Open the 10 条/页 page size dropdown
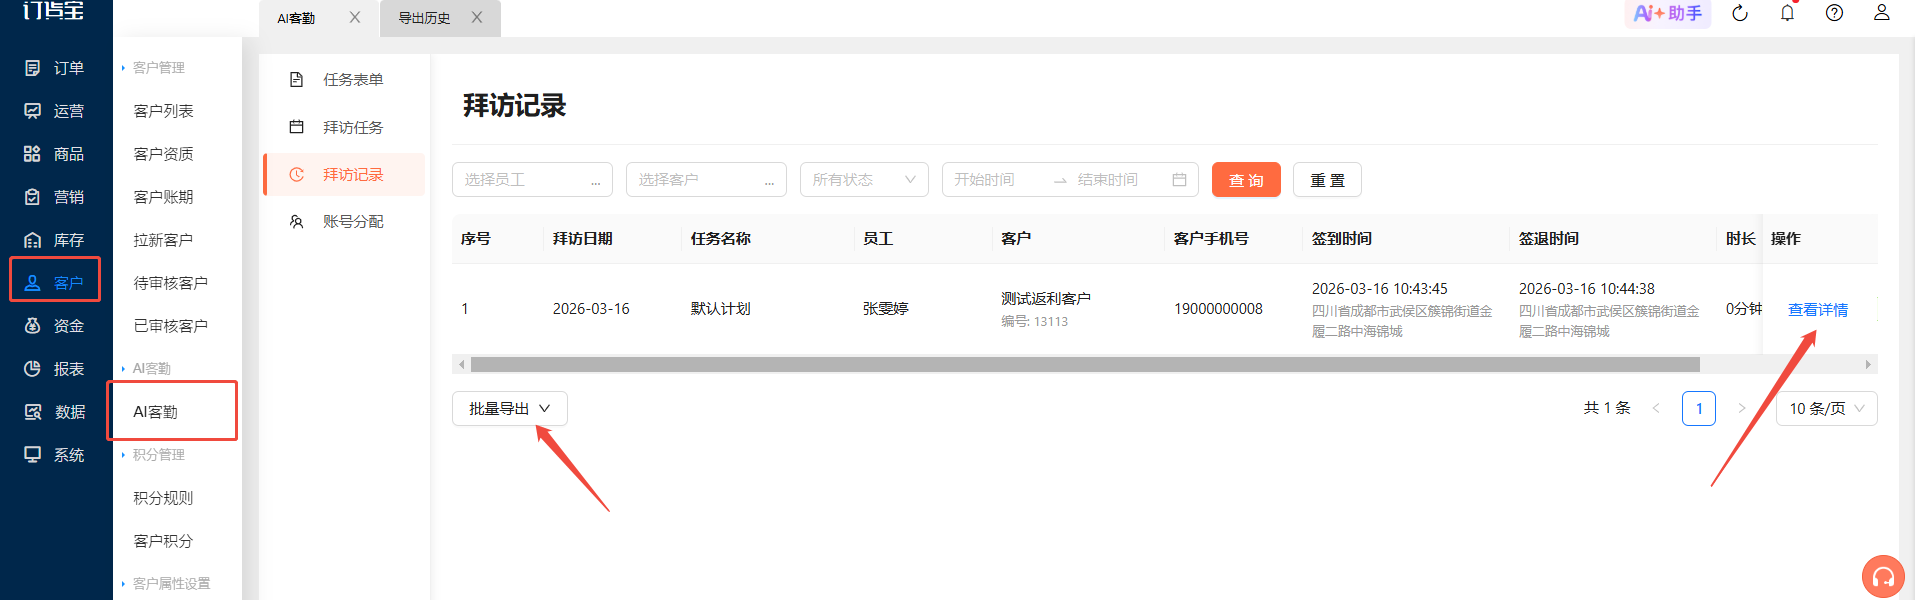Image resolution: width=1915 pixels, height=600 pixels. pyautogui.click(x=1826, y=409)
